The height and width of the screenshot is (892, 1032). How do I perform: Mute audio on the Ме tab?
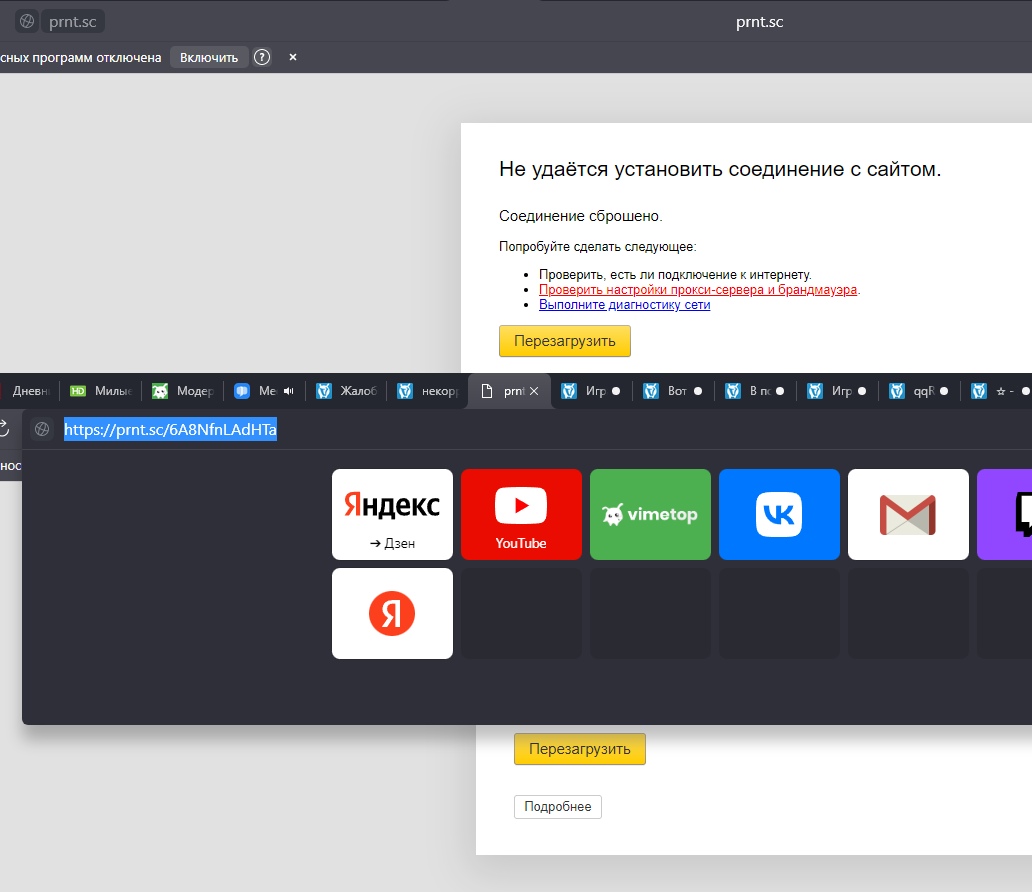click(288, 392)
